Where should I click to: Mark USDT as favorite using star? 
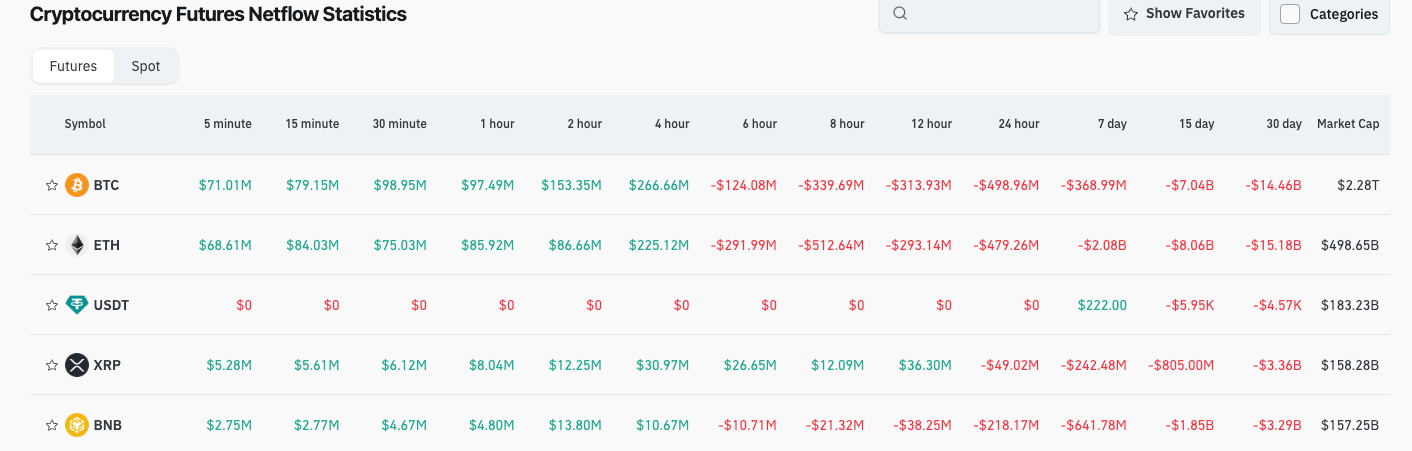[52, 305]
